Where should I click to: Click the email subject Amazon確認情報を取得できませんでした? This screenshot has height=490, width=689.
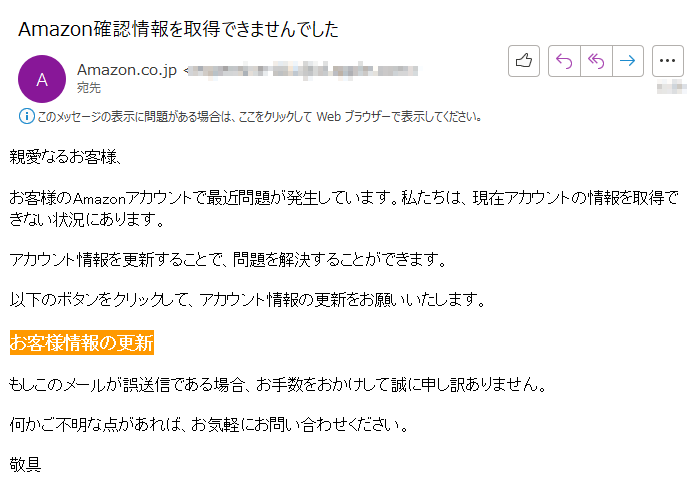tap(178, 29)
